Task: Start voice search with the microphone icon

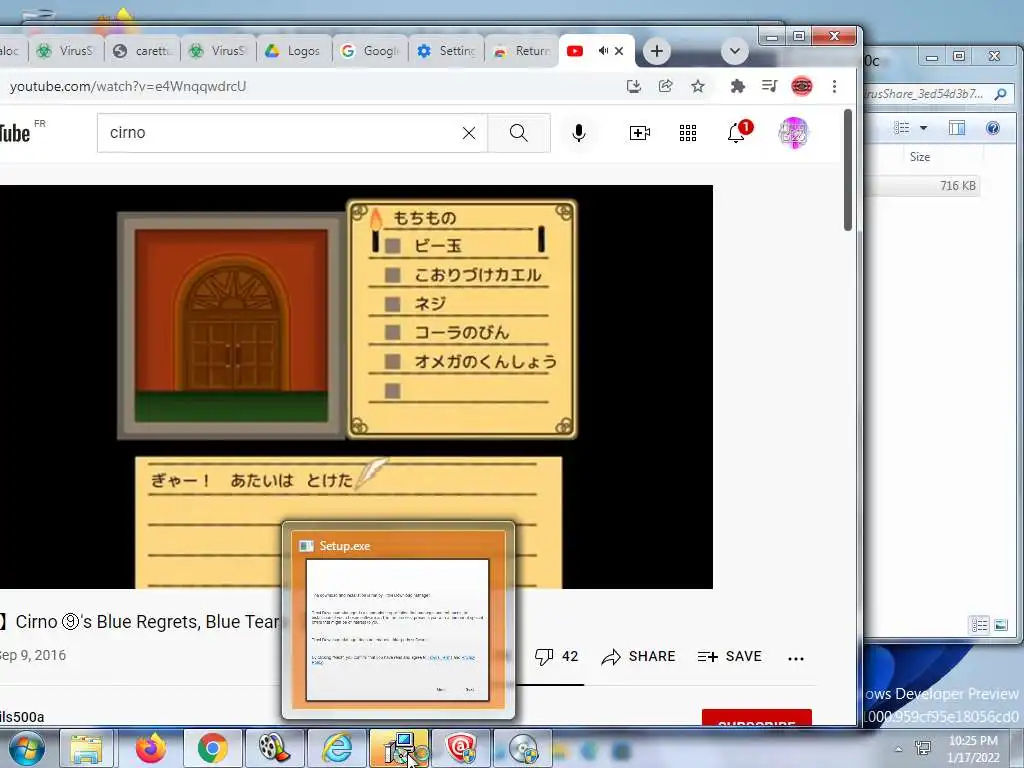Action: click(x=579, y=133)
